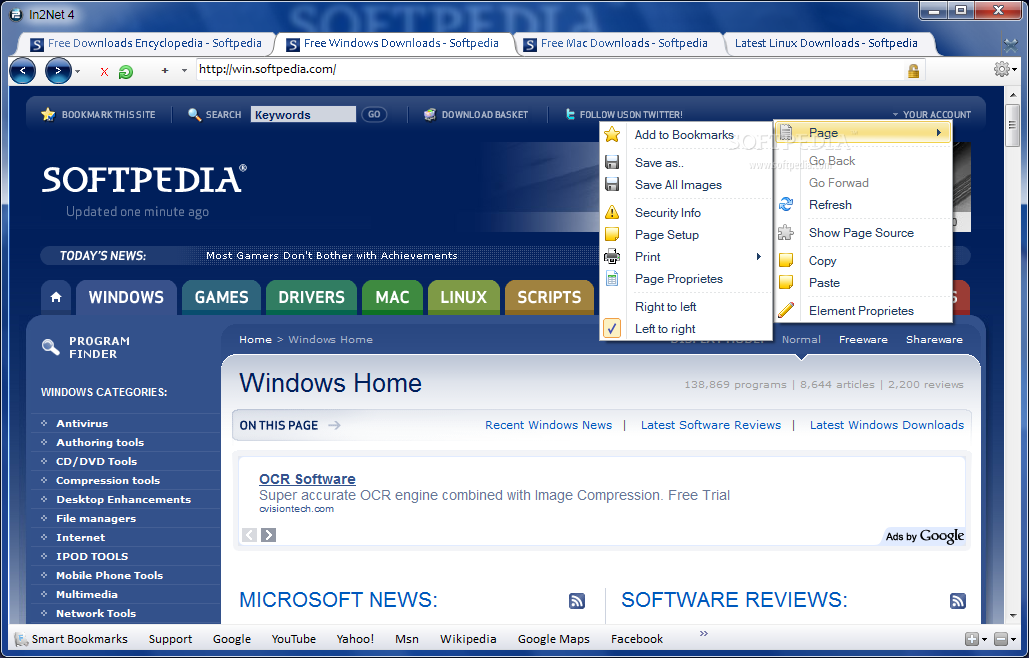
Task: Toggle the checked Left to right option
Action: tap(686, 329)
